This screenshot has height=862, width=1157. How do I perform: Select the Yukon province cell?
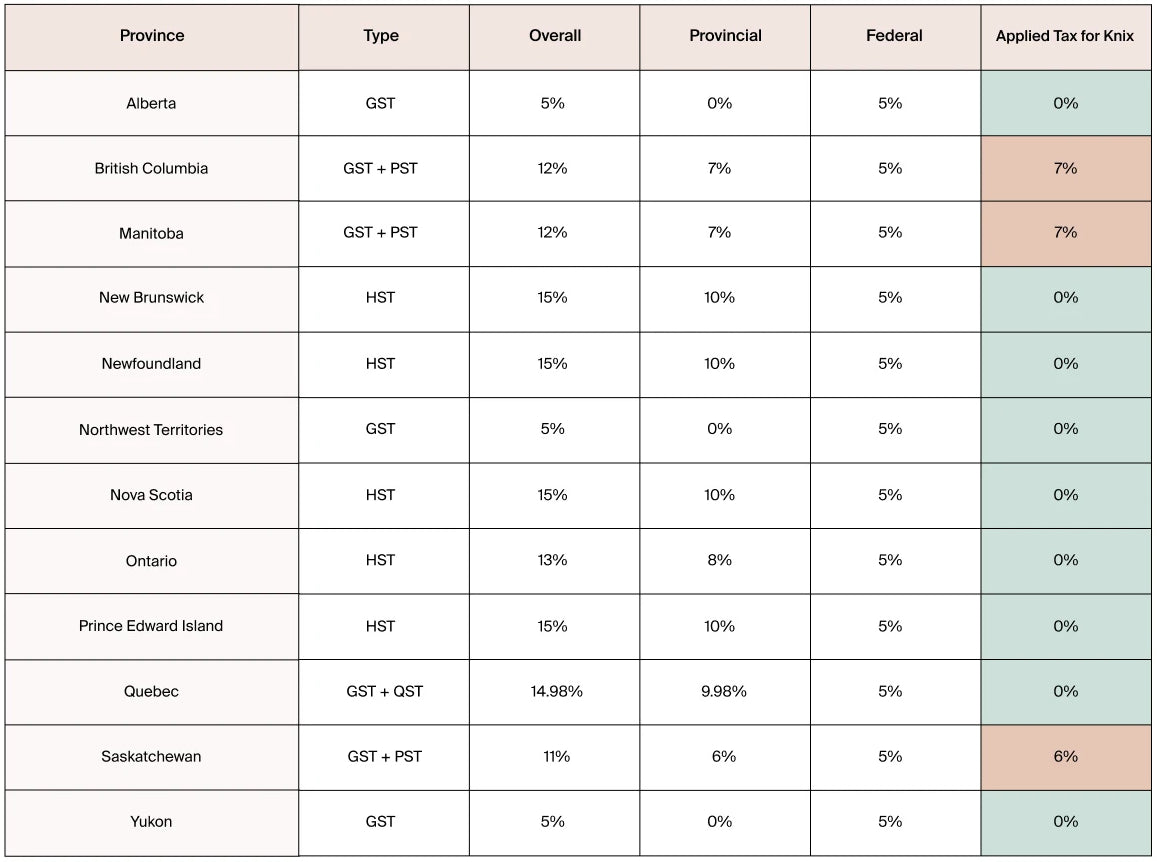(x=152, y=822)
